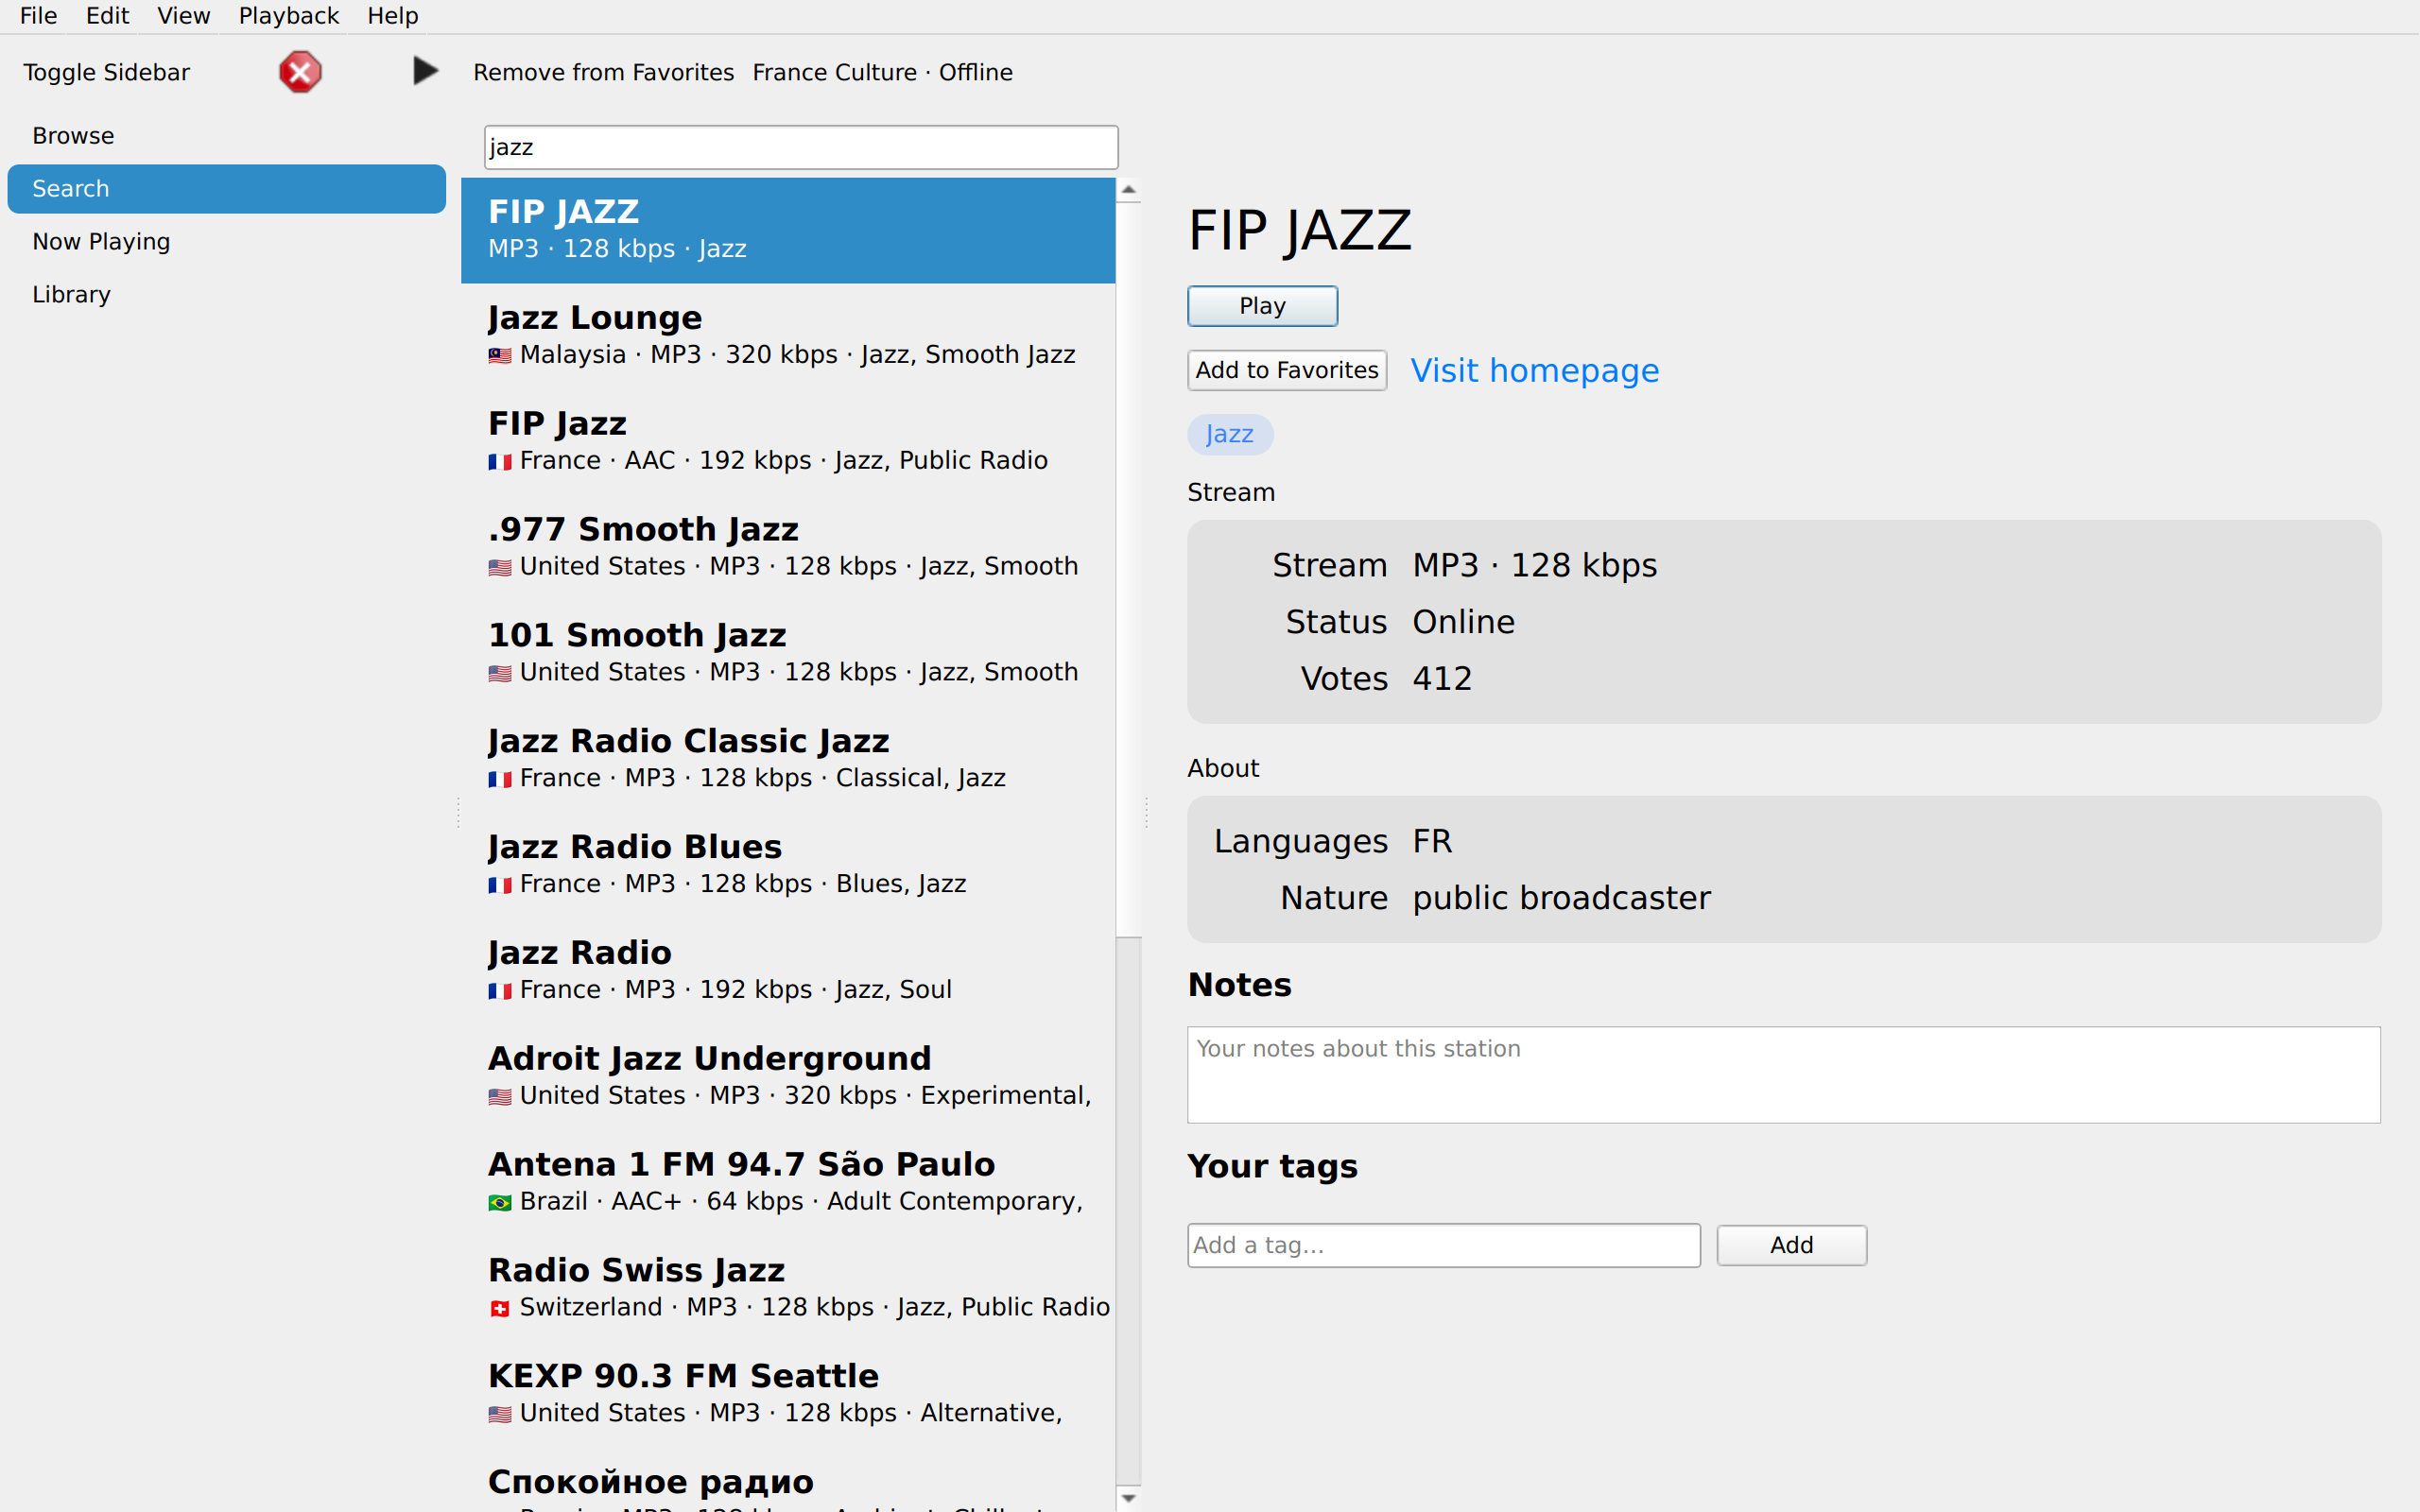Click the Add a tag input field
This screenshot has height=1512, width=2420.
coord(1443,1245)
